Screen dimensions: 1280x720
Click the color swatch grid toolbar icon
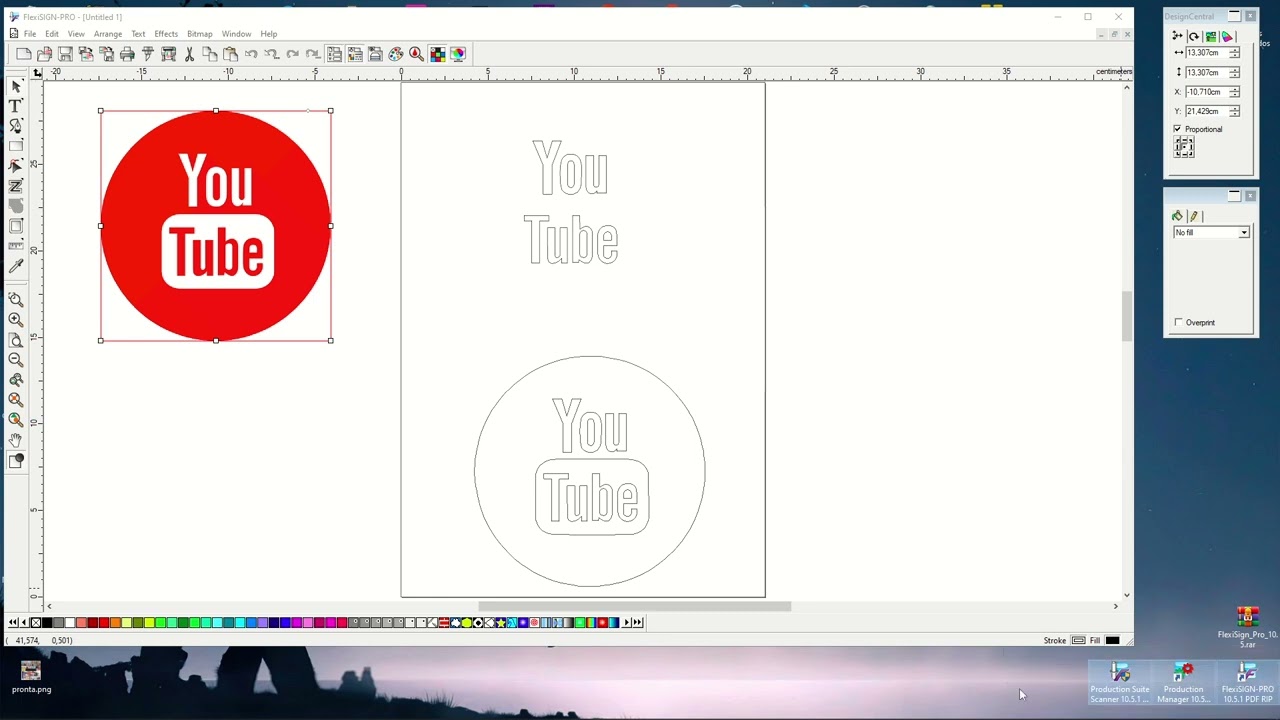(437, 54)
